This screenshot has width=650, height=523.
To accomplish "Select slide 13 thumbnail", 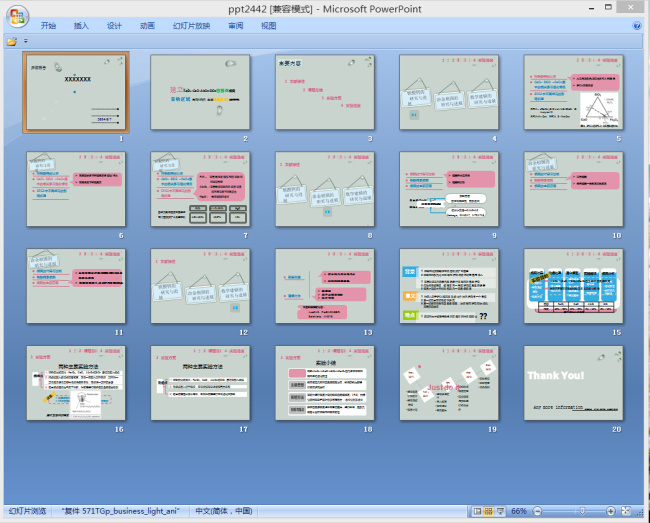I will pos(325,286).
